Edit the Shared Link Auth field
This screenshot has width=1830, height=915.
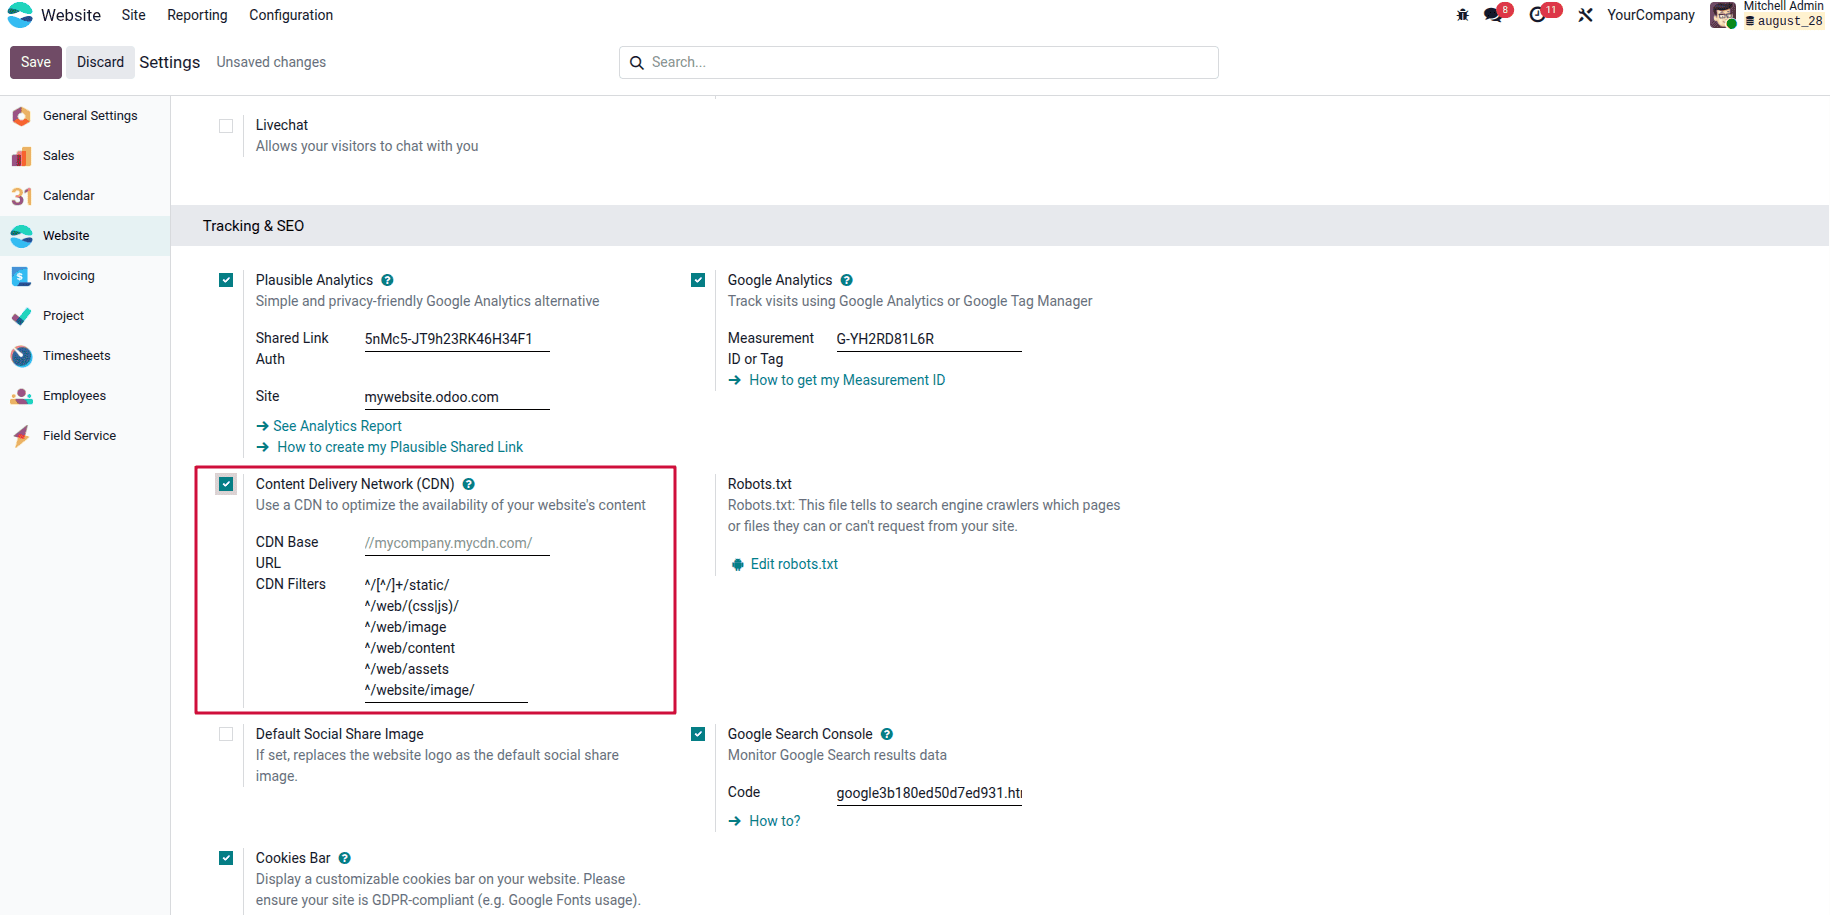[x=457, y=339]
